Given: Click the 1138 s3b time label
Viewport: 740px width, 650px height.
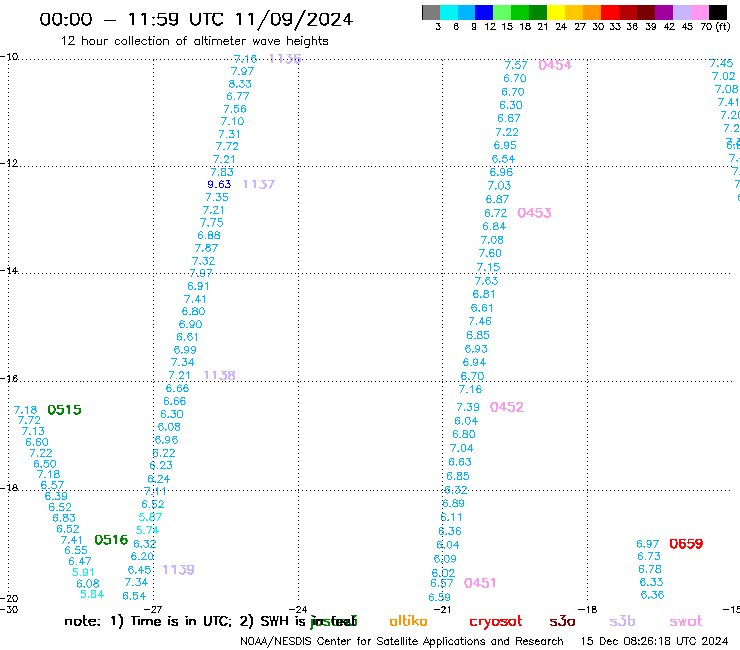Looking at the screenshot, I should coord(219,375).
